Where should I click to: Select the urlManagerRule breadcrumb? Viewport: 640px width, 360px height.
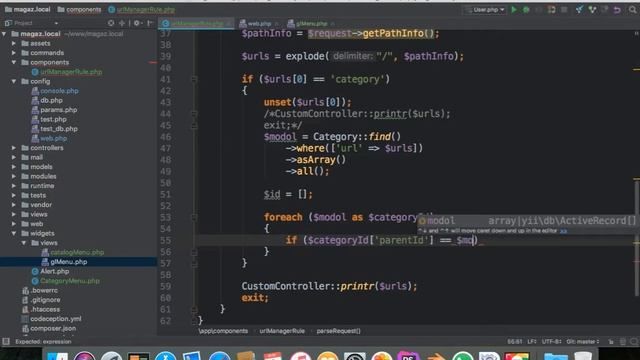point(282,331)
